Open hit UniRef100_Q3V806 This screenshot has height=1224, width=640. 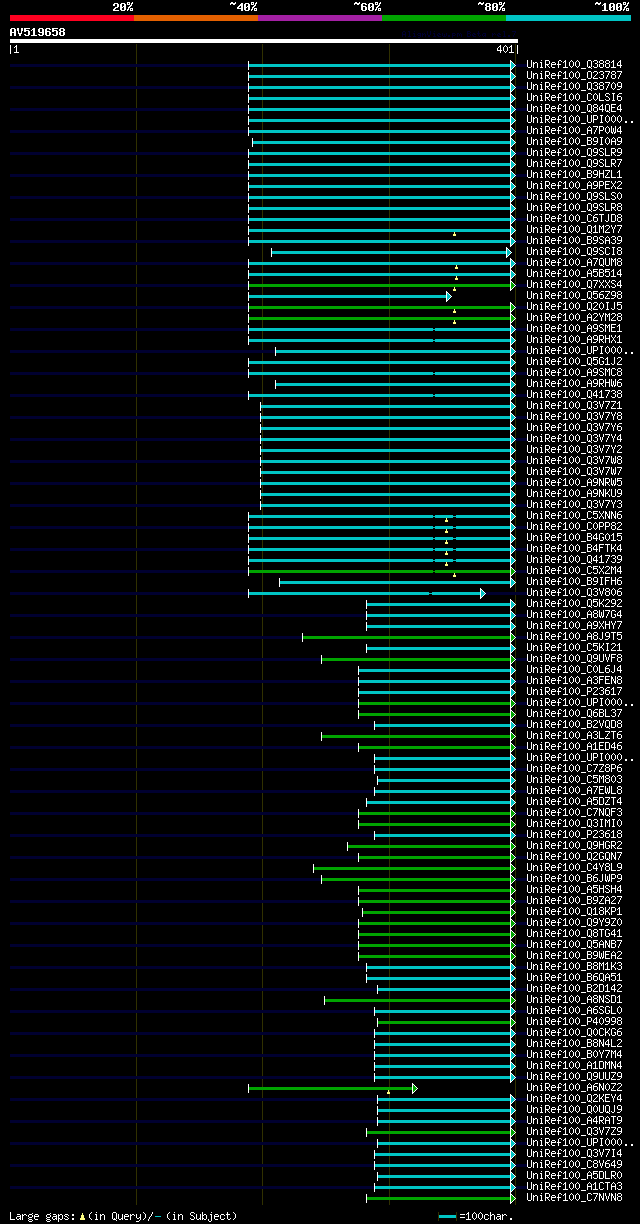pyautogui.click(x=574, y=593)
